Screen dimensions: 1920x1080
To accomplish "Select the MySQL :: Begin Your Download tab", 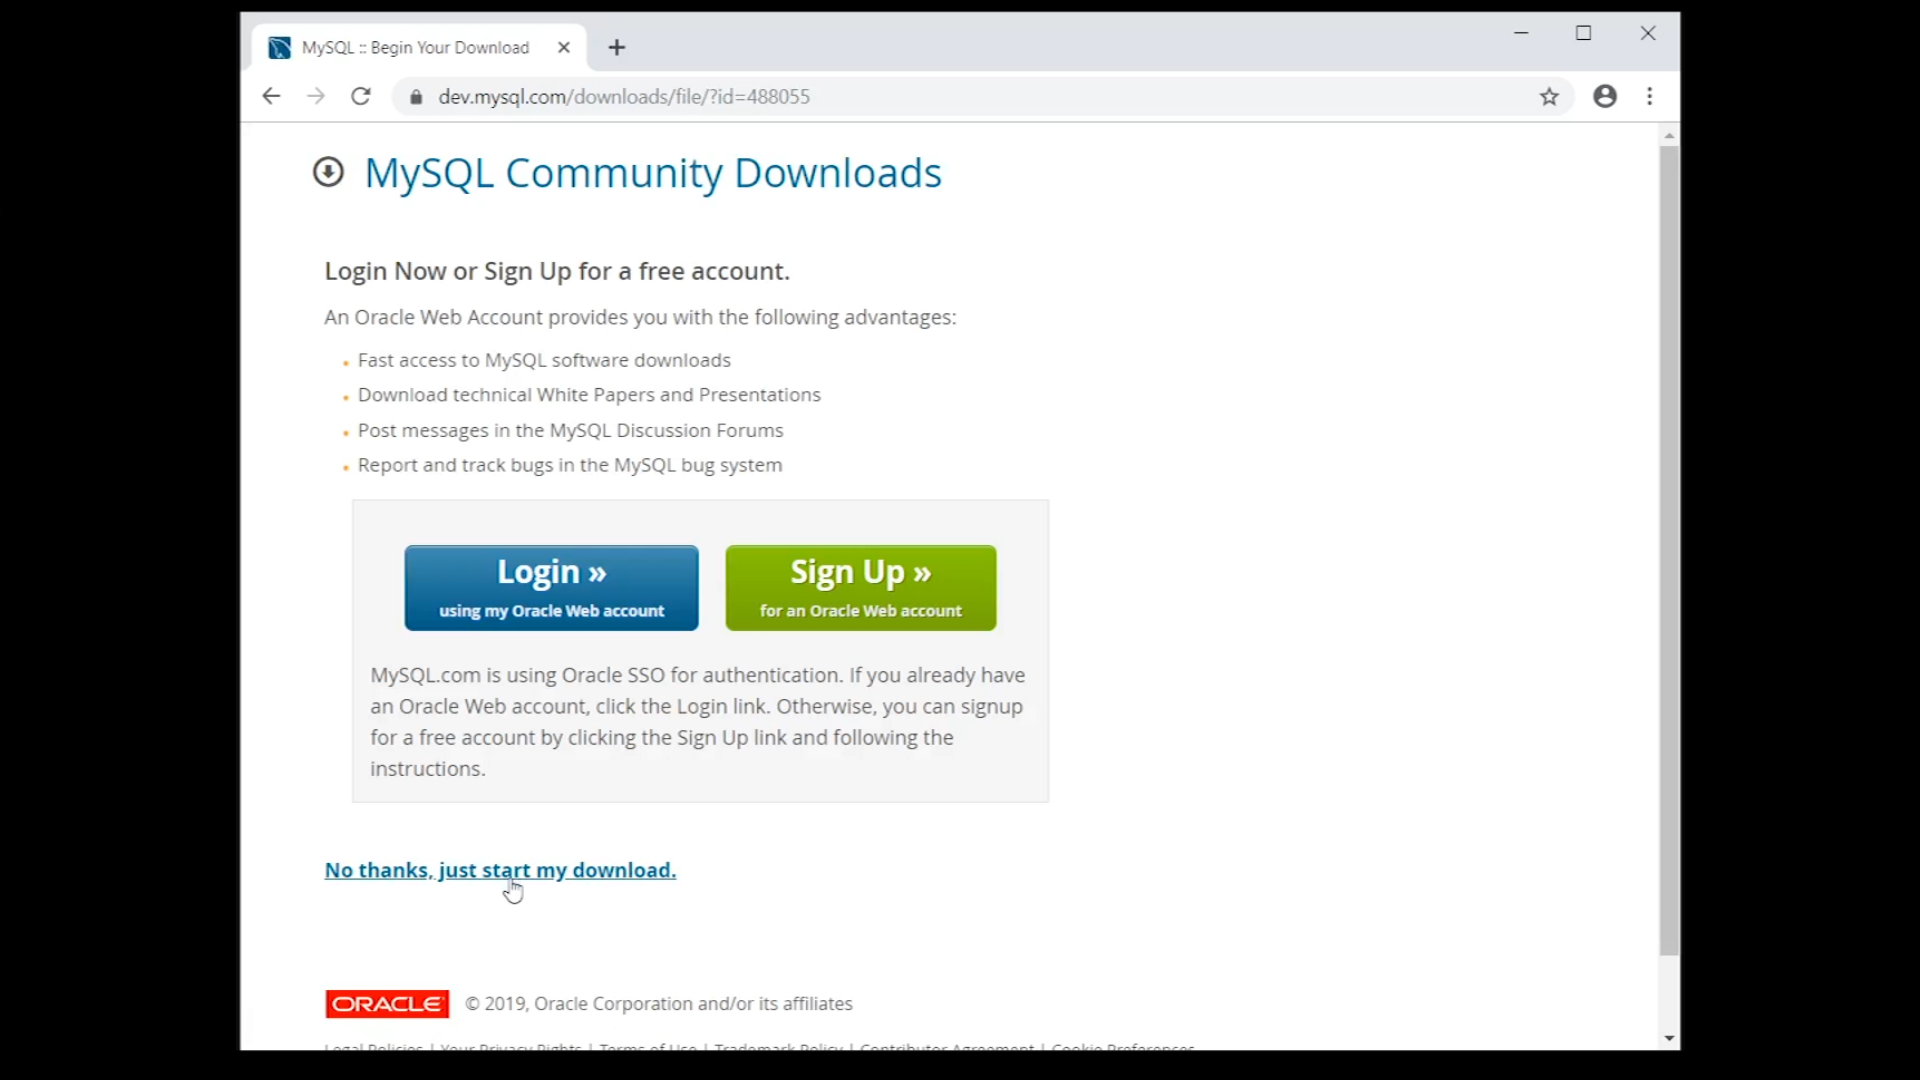I will 415,47.
